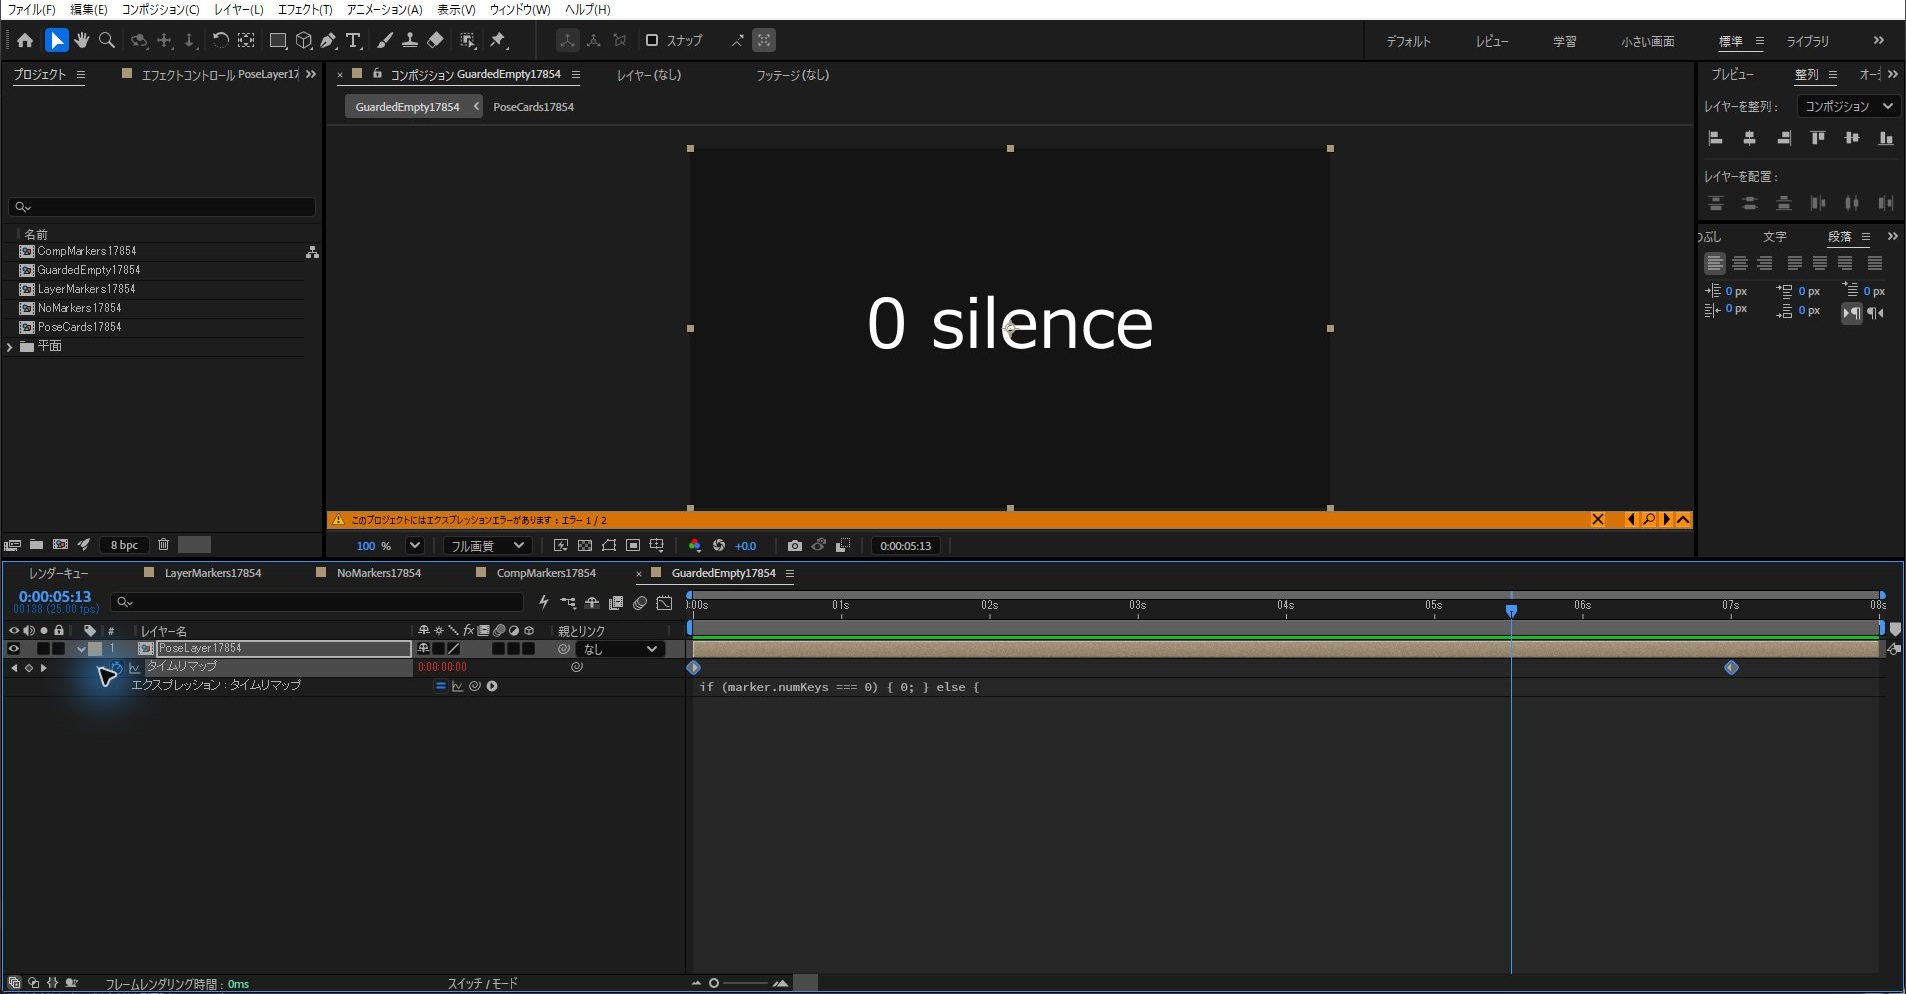
Task: Open the parent なし dropdown for PoseLayer17854
Action: (621, 649)
